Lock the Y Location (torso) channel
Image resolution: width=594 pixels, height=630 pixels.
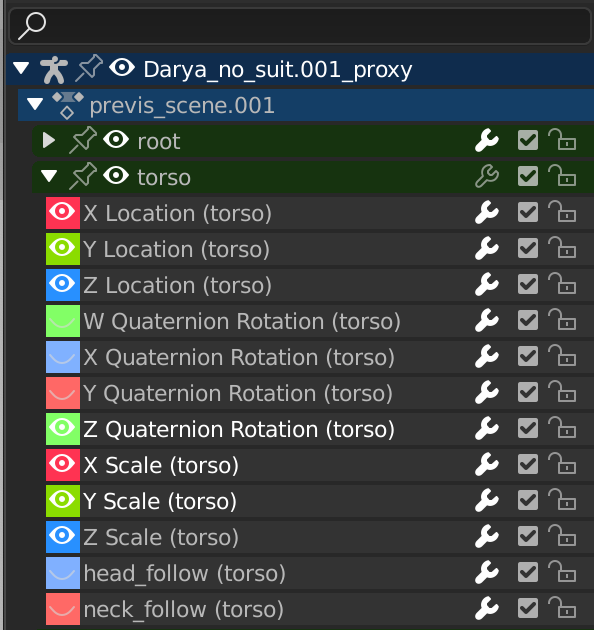[x=562, y=247]
